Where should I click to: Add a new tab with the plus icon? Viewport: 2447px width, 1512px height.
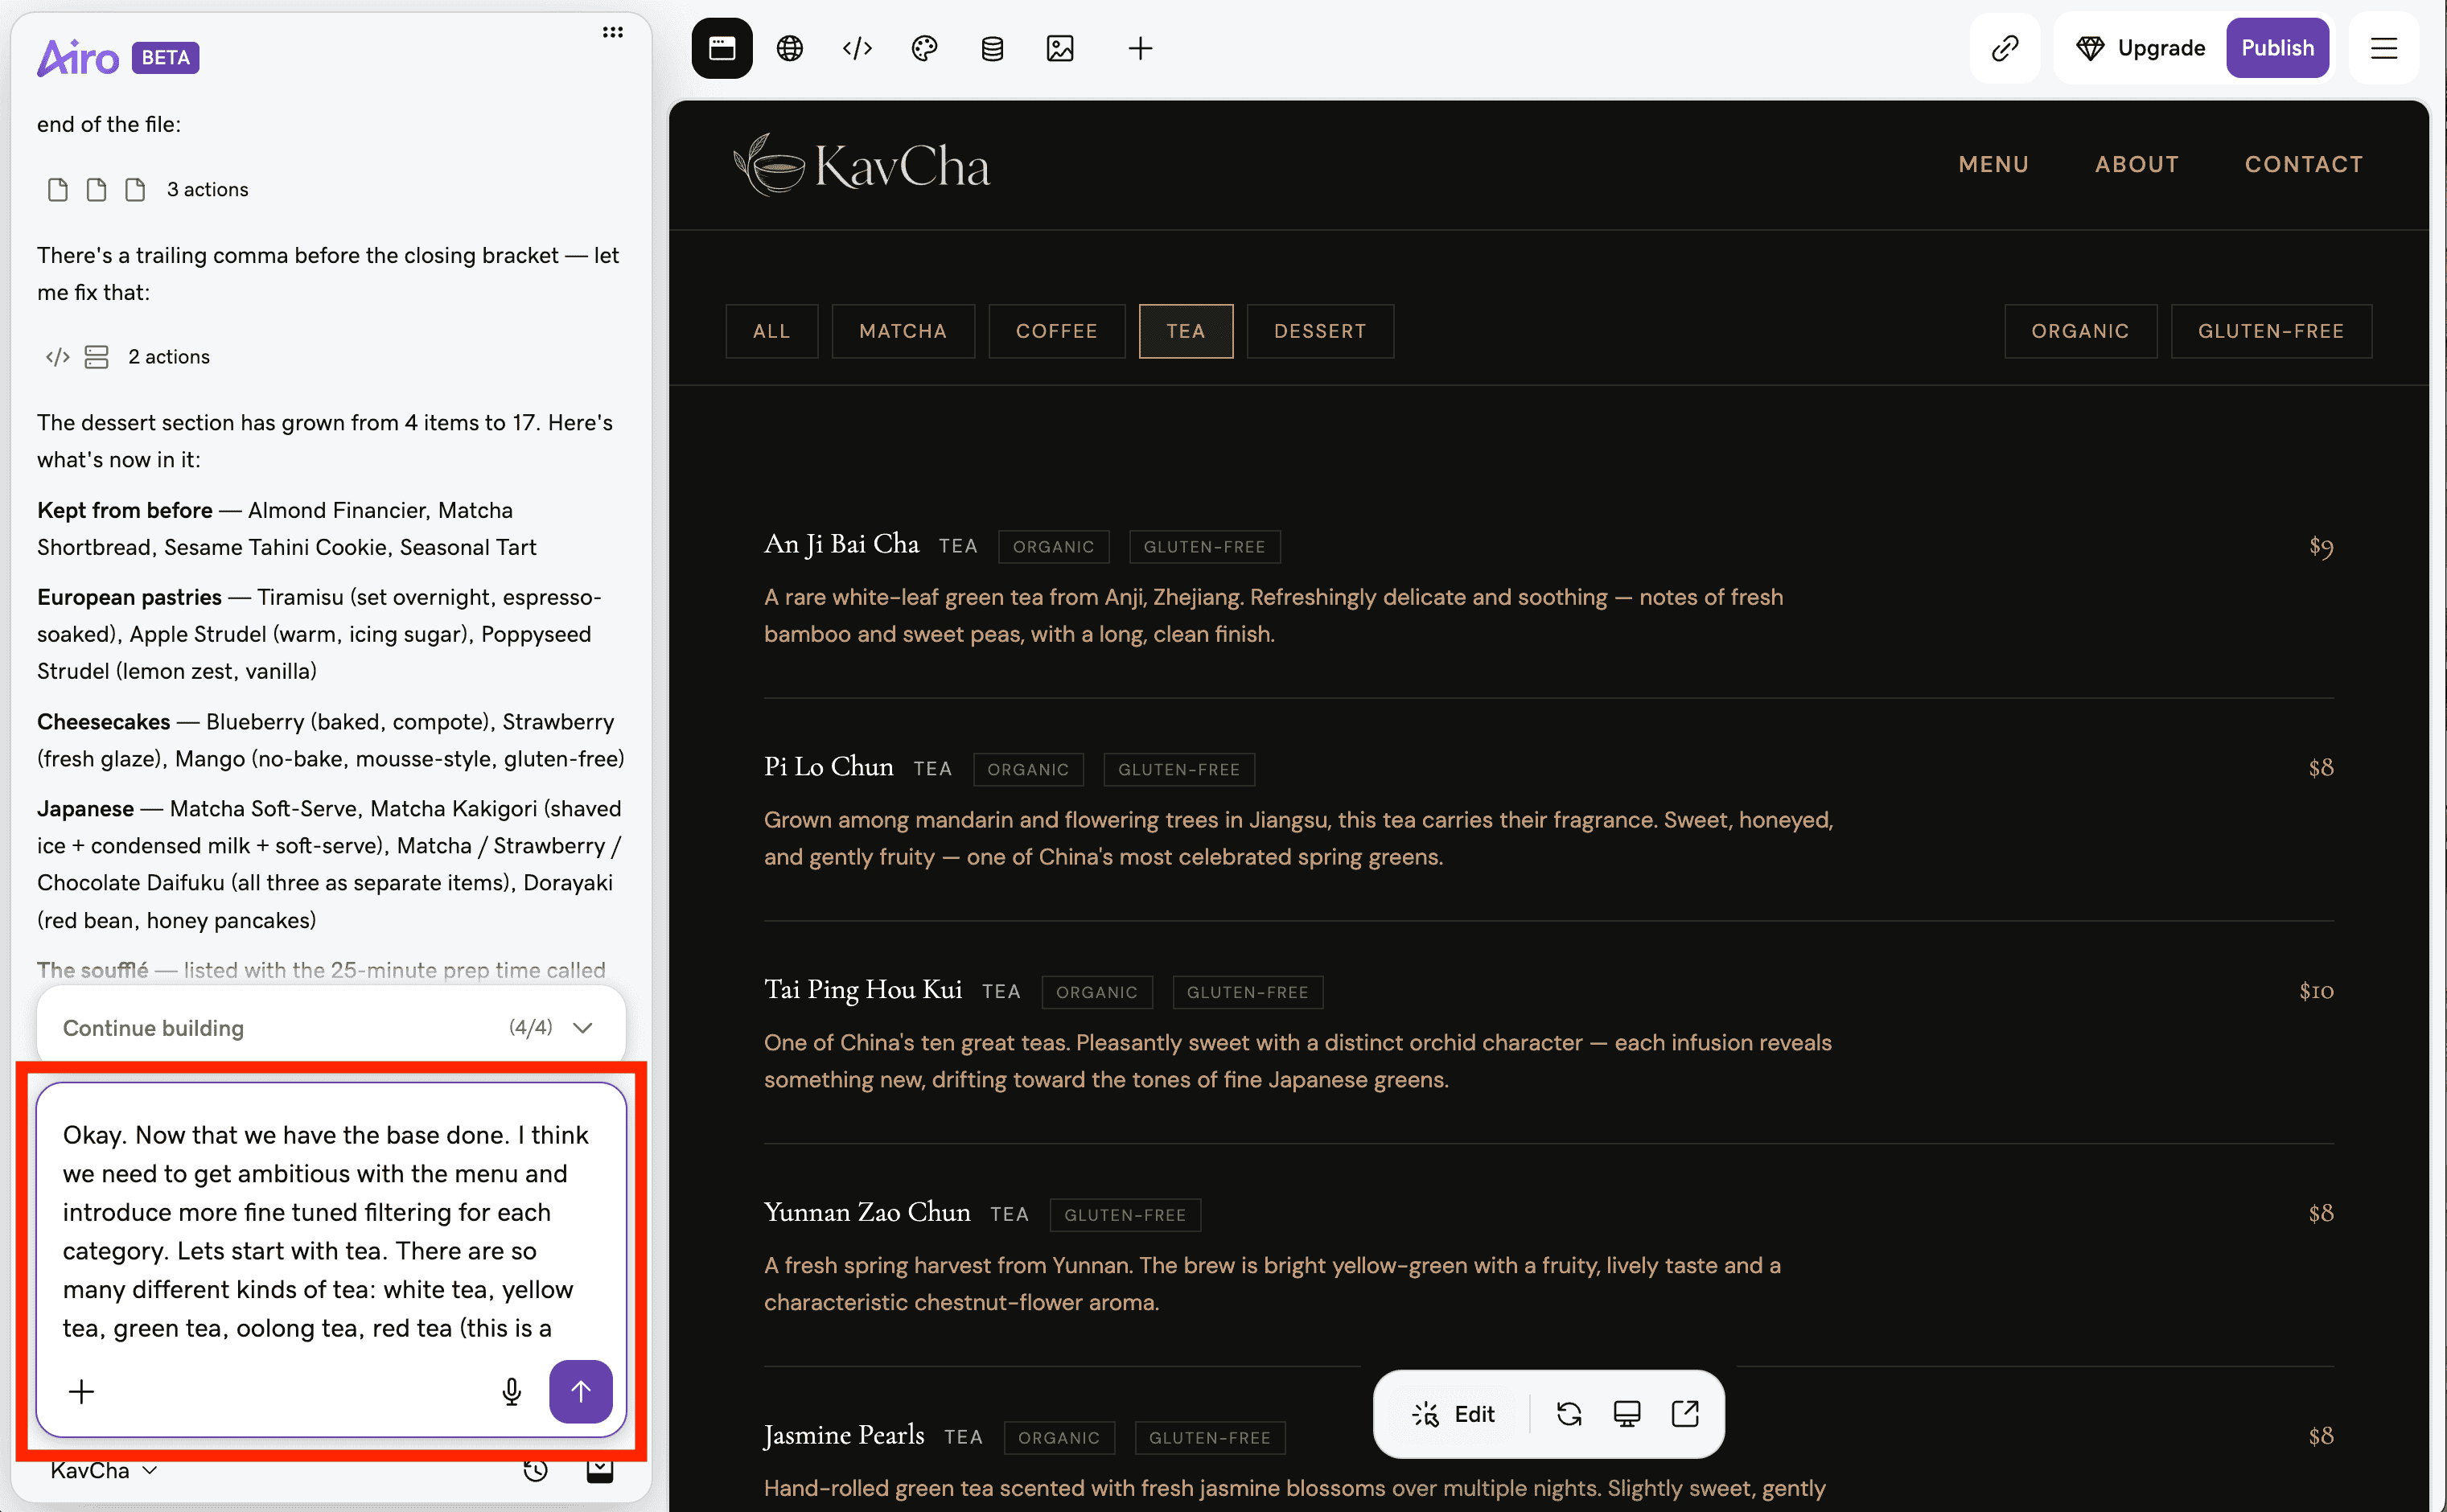click(1140, 48)
